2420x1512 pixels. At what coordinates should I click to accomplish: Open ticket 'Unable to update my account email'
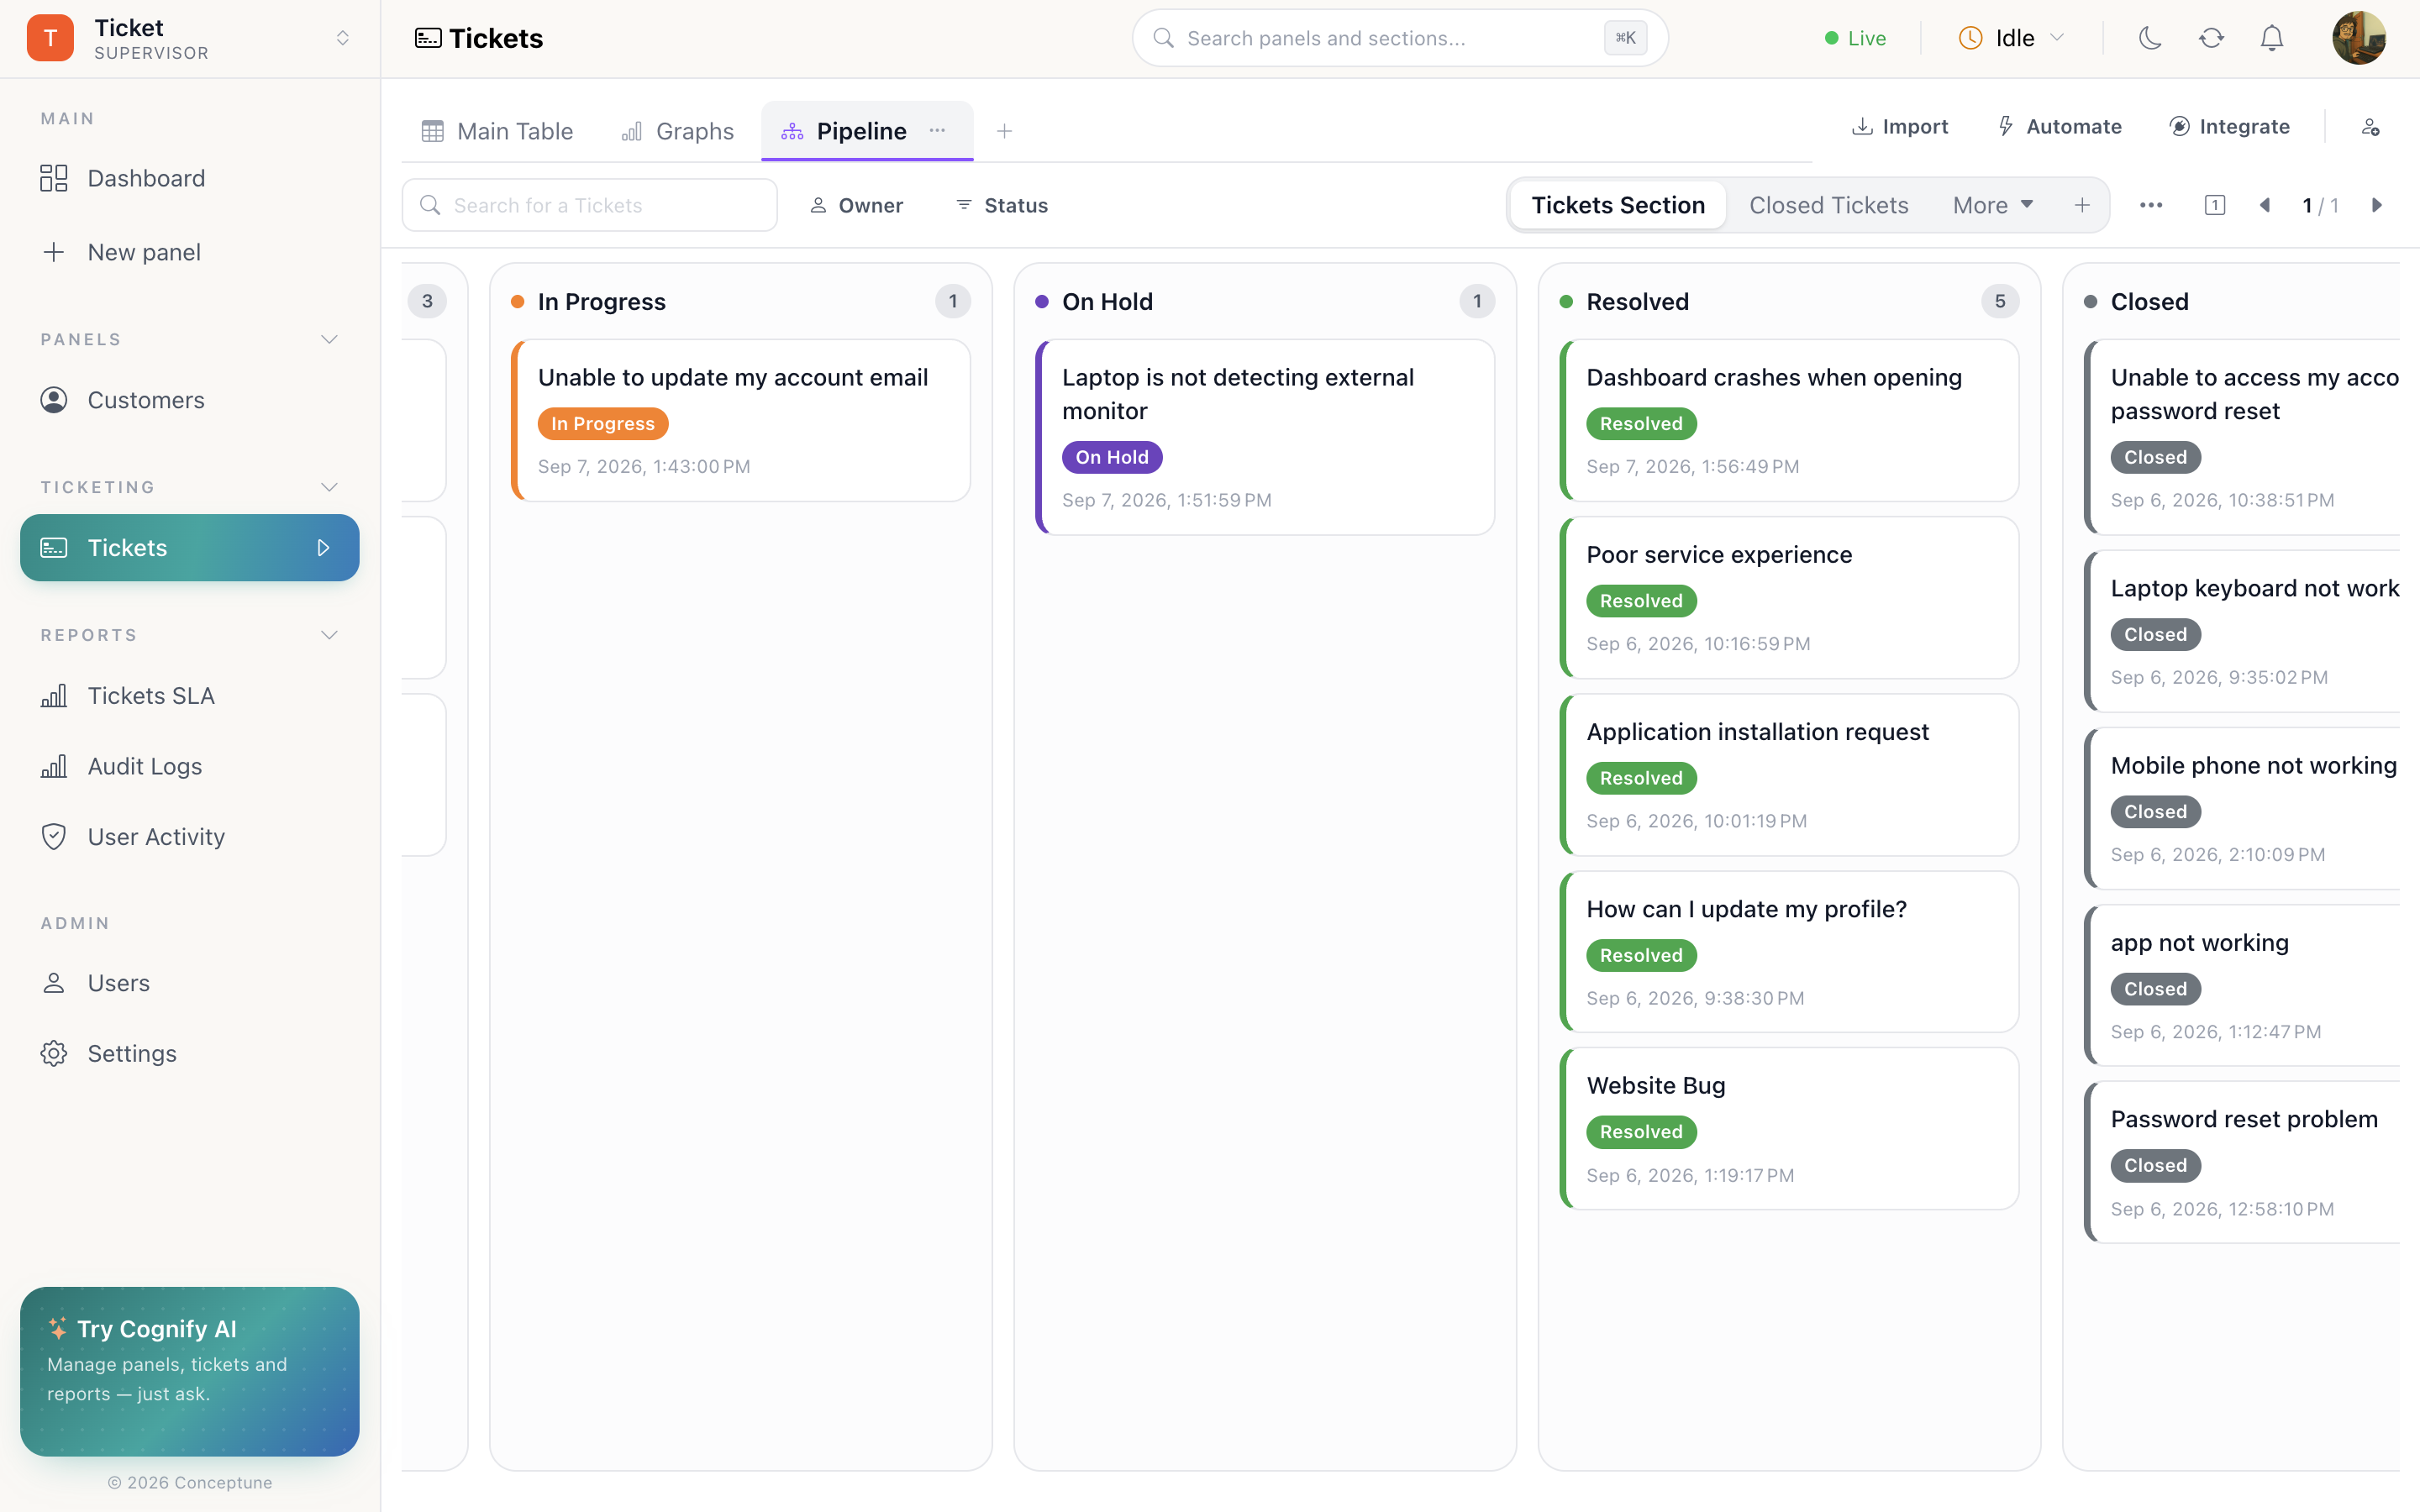tap(741, 420)
